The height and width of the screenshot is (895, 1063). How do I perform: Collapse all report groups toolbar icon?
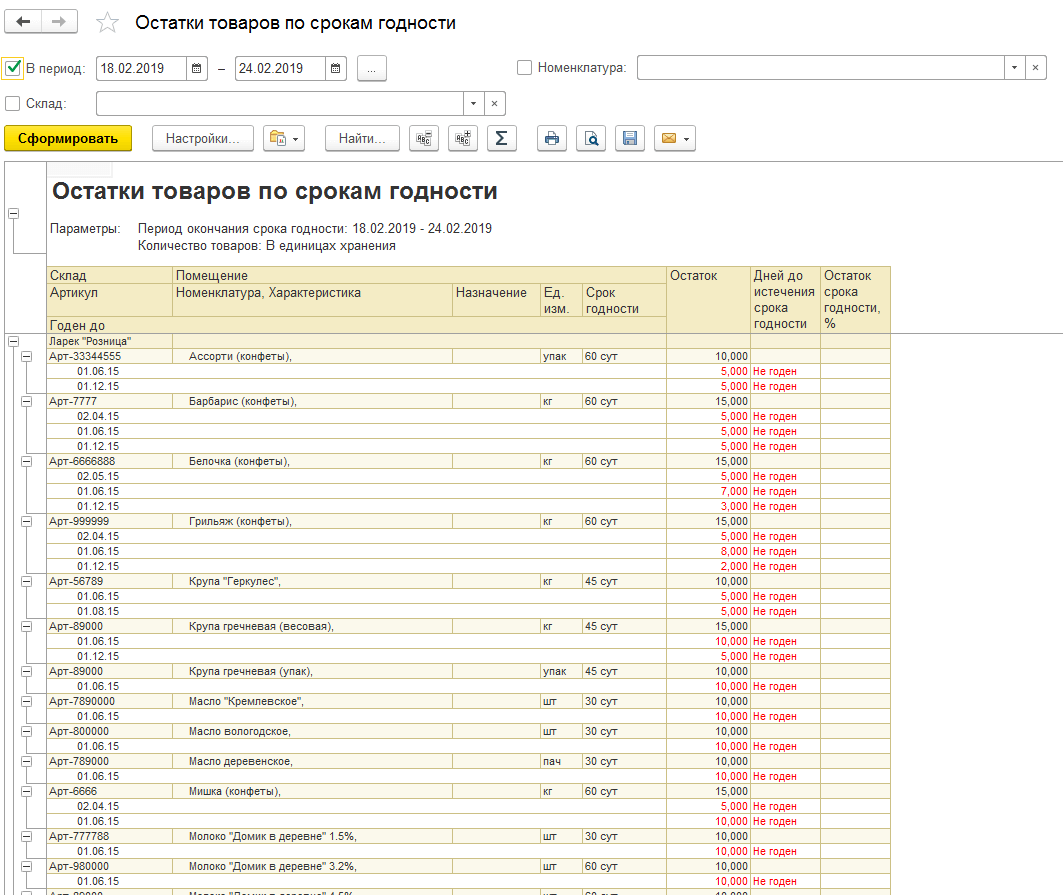click(424, 138)
